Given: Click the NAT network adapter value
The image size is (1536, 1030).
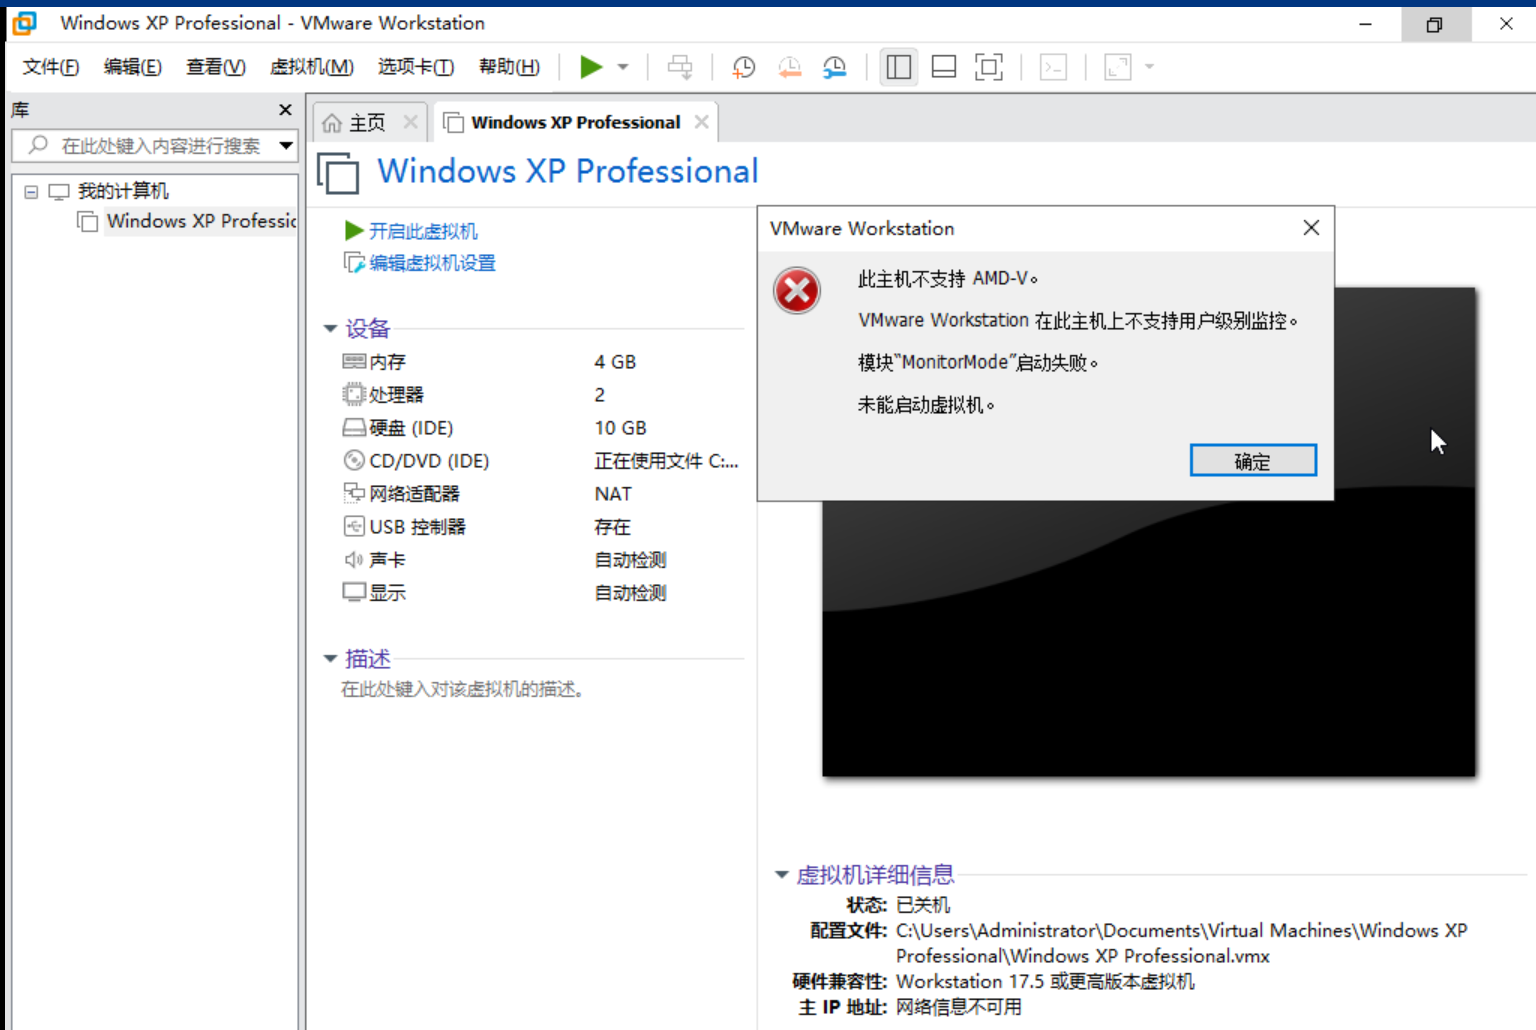Looking at the screenshot, I should pos(613,494).
